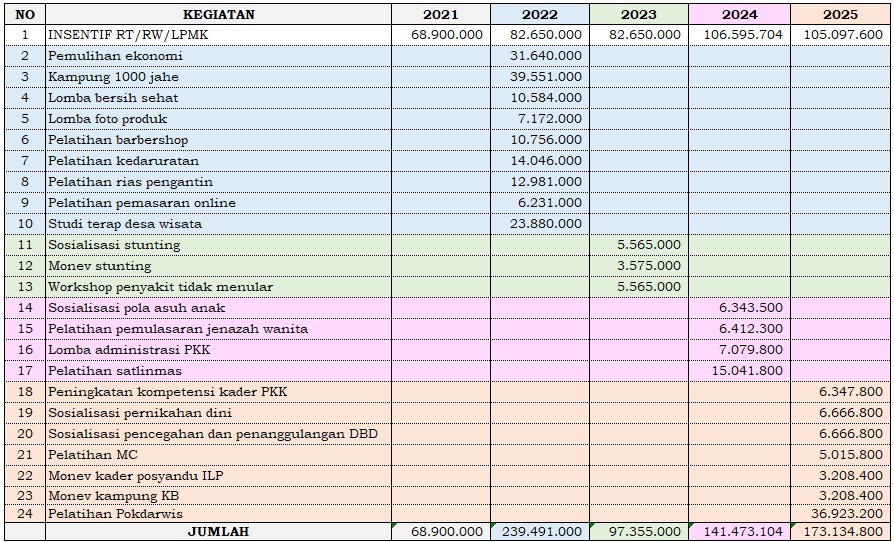
Task: Click 6.666.800 in Sosialisasi pernikahan dini row
Action: [851, 413]
